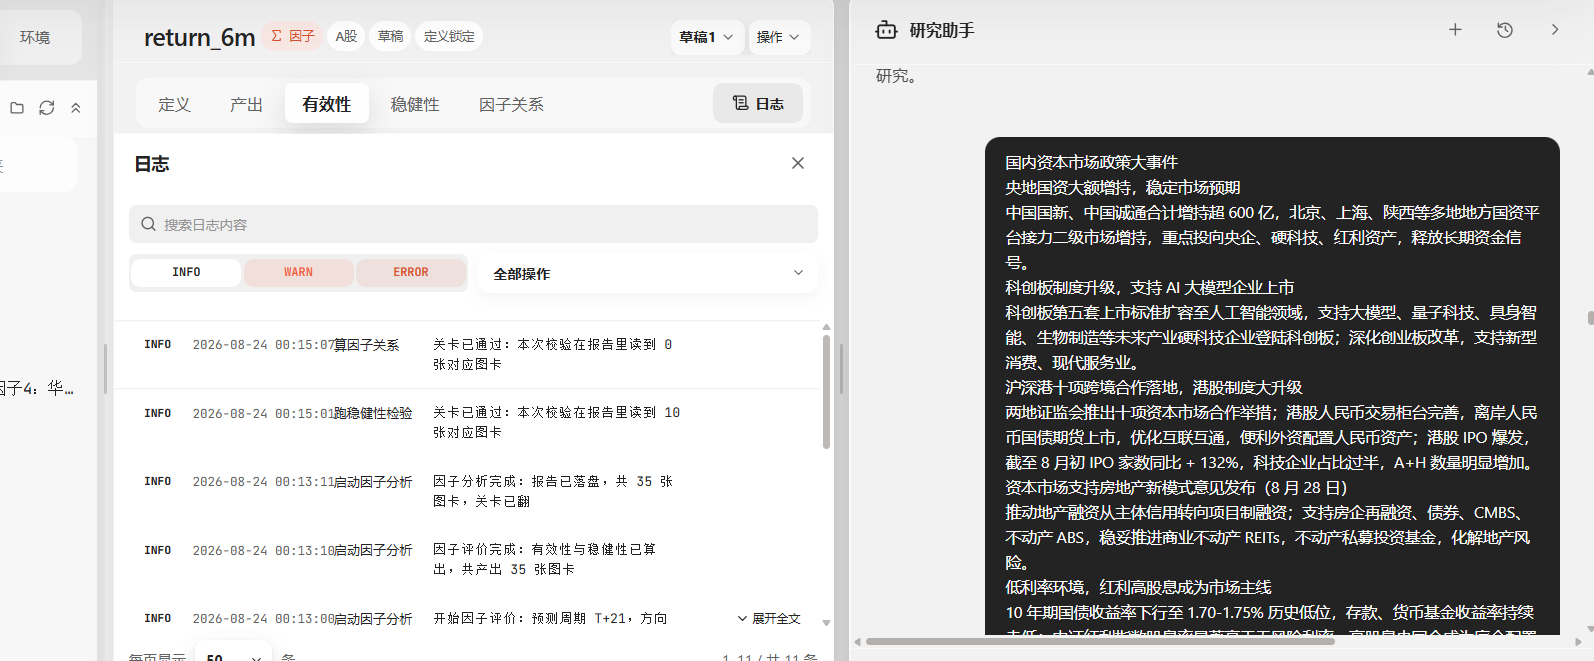Switch to the 产出 tab
The width and height of the screenshot is (1594, 661).
246,104
